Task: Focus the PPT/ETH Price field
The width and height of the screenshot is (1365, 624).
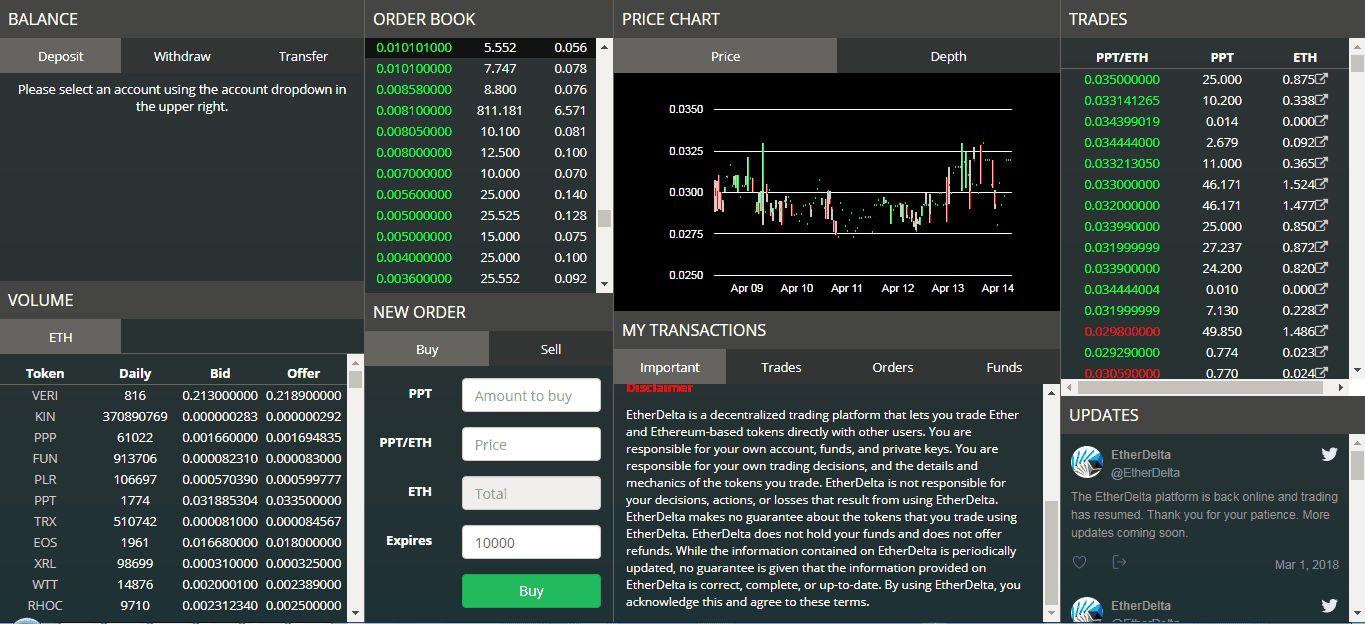Action: coord(531,444)
